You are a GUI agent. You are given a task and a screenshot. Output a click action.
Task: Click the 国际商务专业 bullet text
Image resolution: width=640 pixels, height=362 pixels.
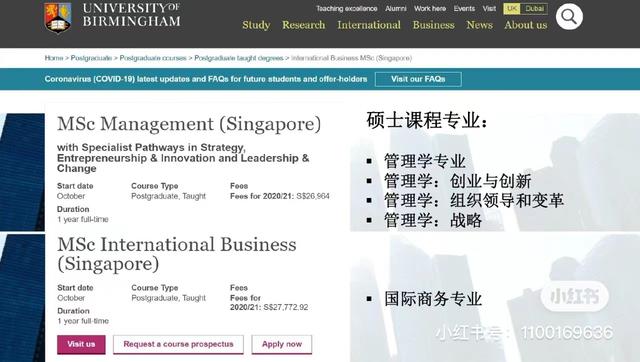[433, 299]
